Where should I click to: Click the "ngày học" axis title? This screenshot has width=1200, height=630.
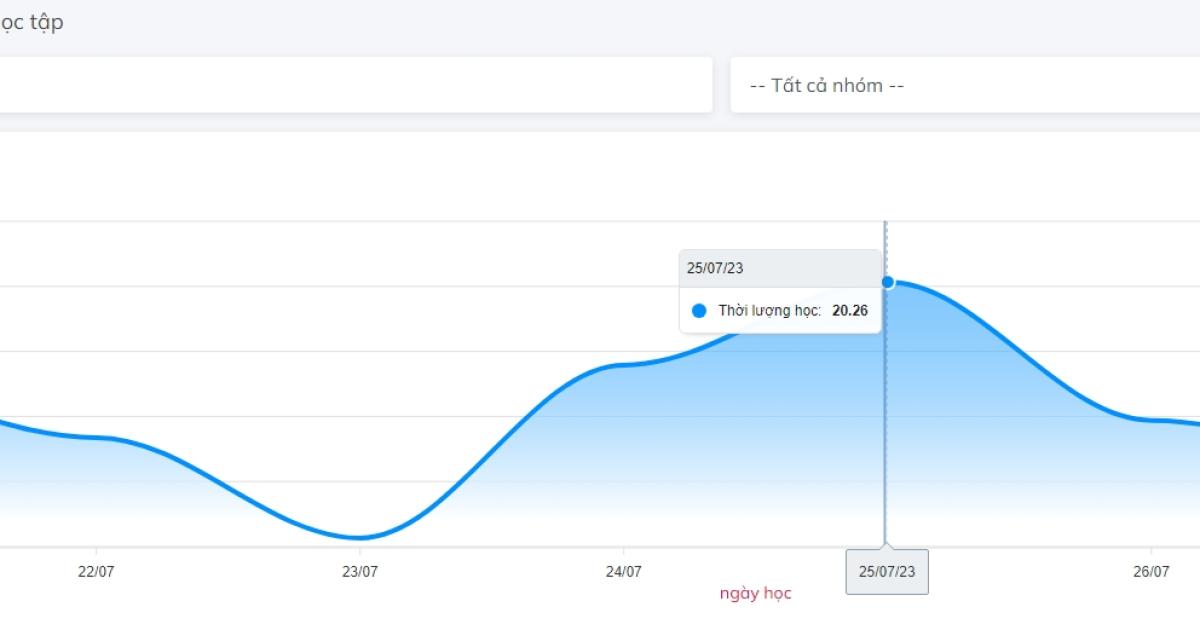755,593
